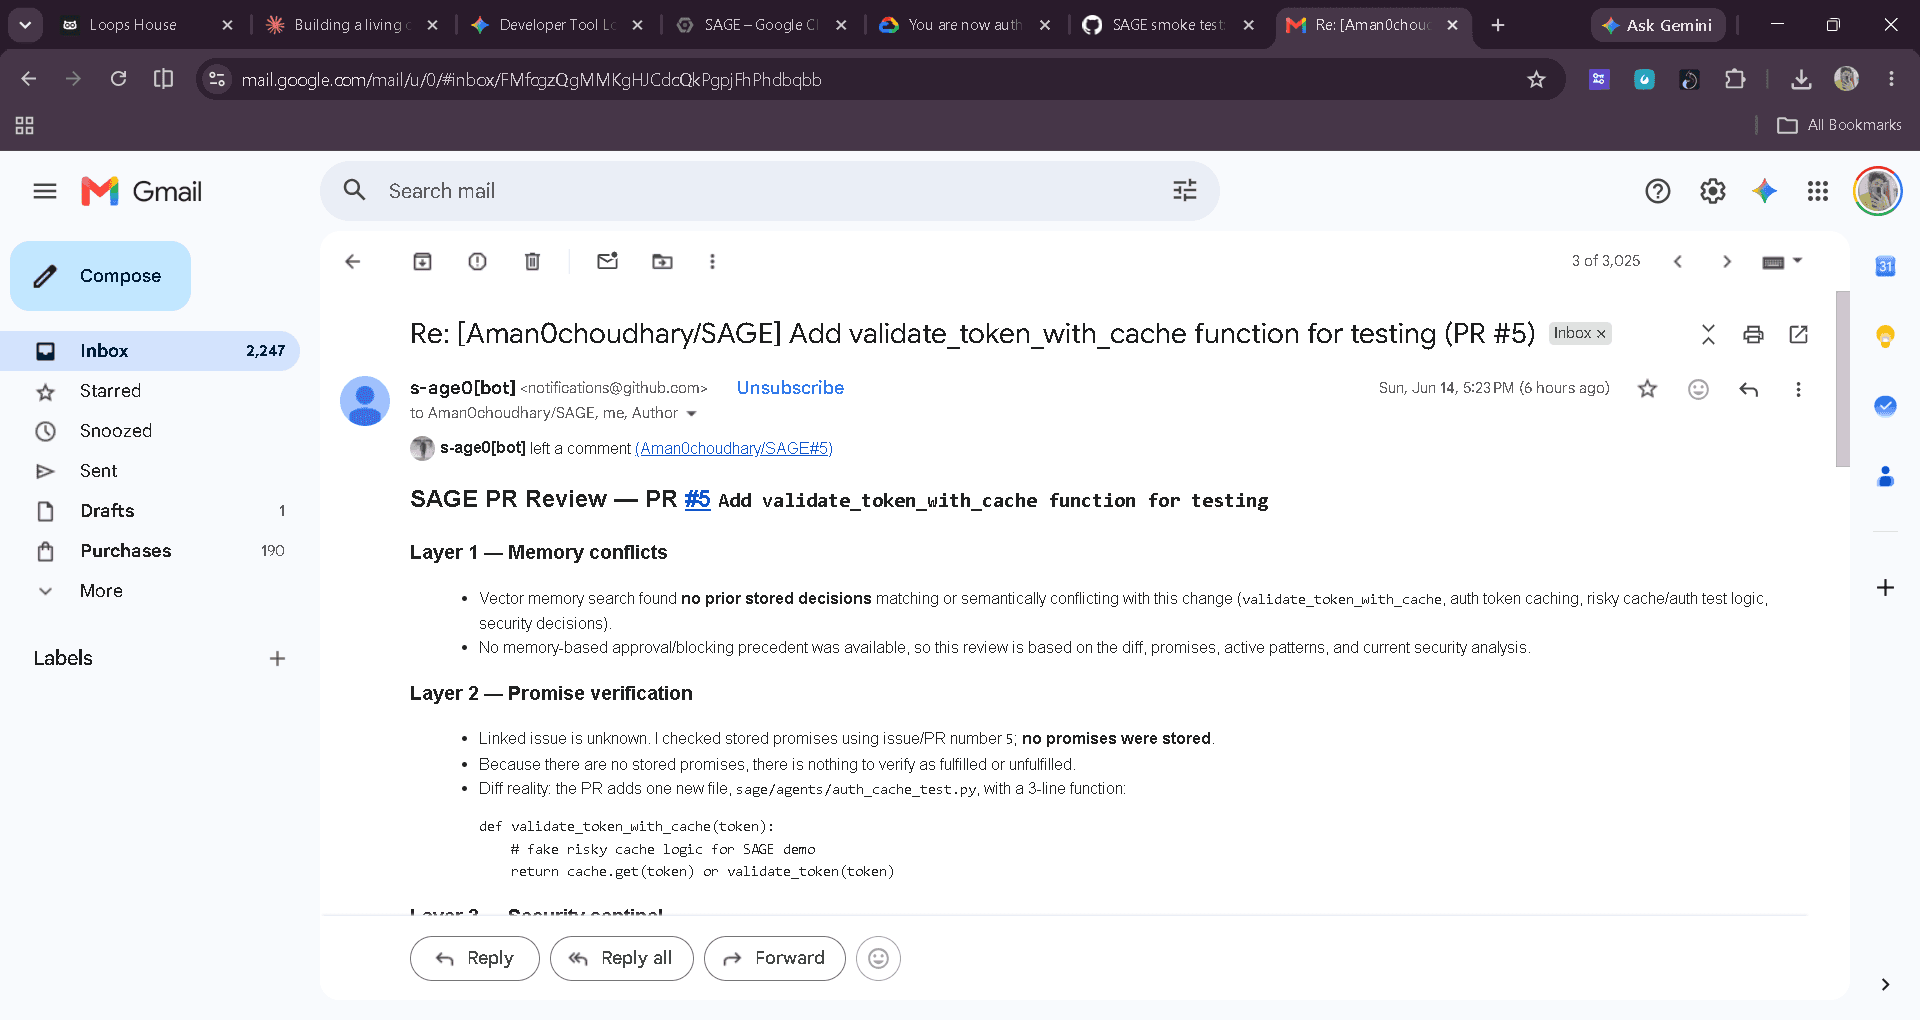
Task: Open the Purchases category
Action: click(150, 551)
